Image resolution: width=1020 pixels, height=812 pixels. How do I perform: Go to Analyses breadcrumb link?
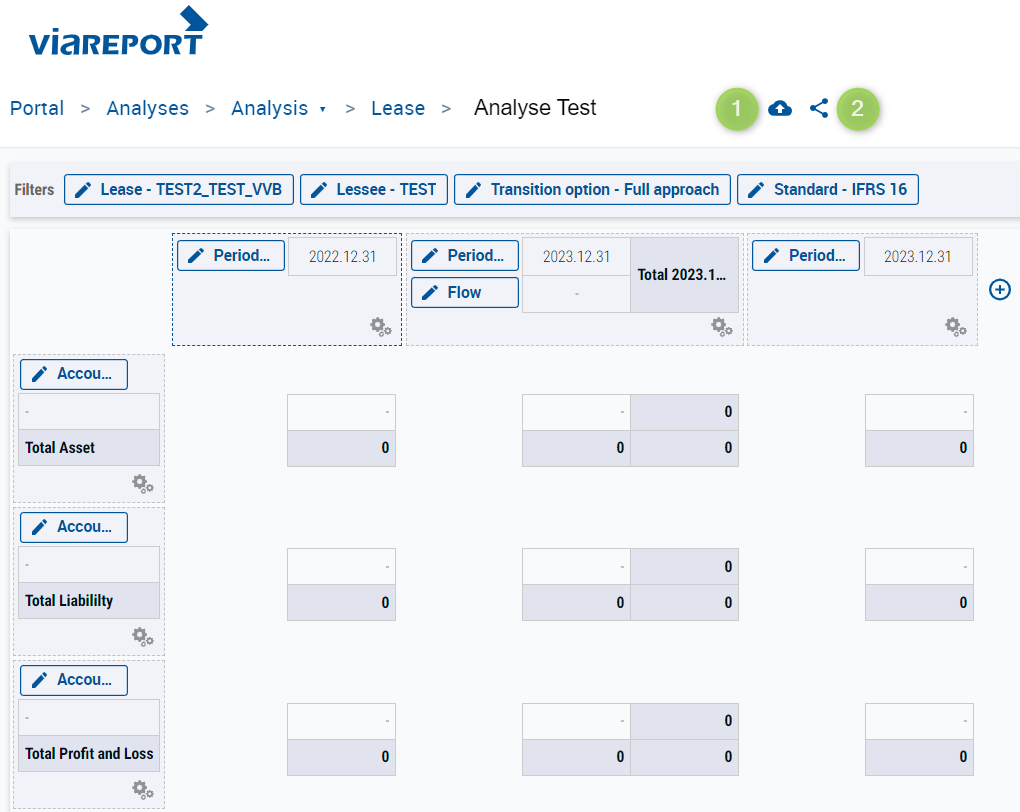coord(148,108)
